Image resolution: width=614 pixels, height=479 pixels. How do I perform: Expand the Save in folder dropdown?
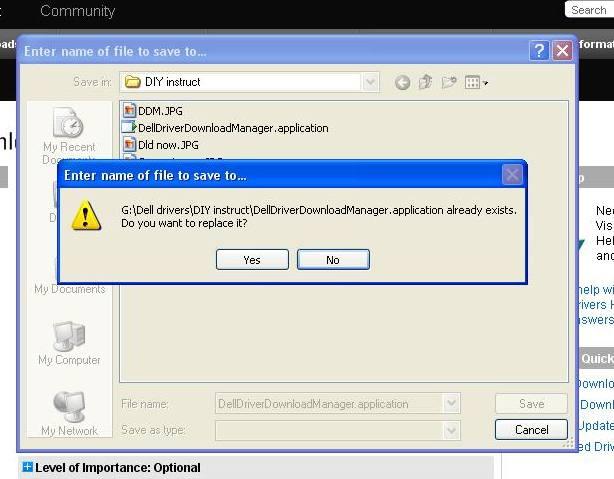tap(371, 82)
